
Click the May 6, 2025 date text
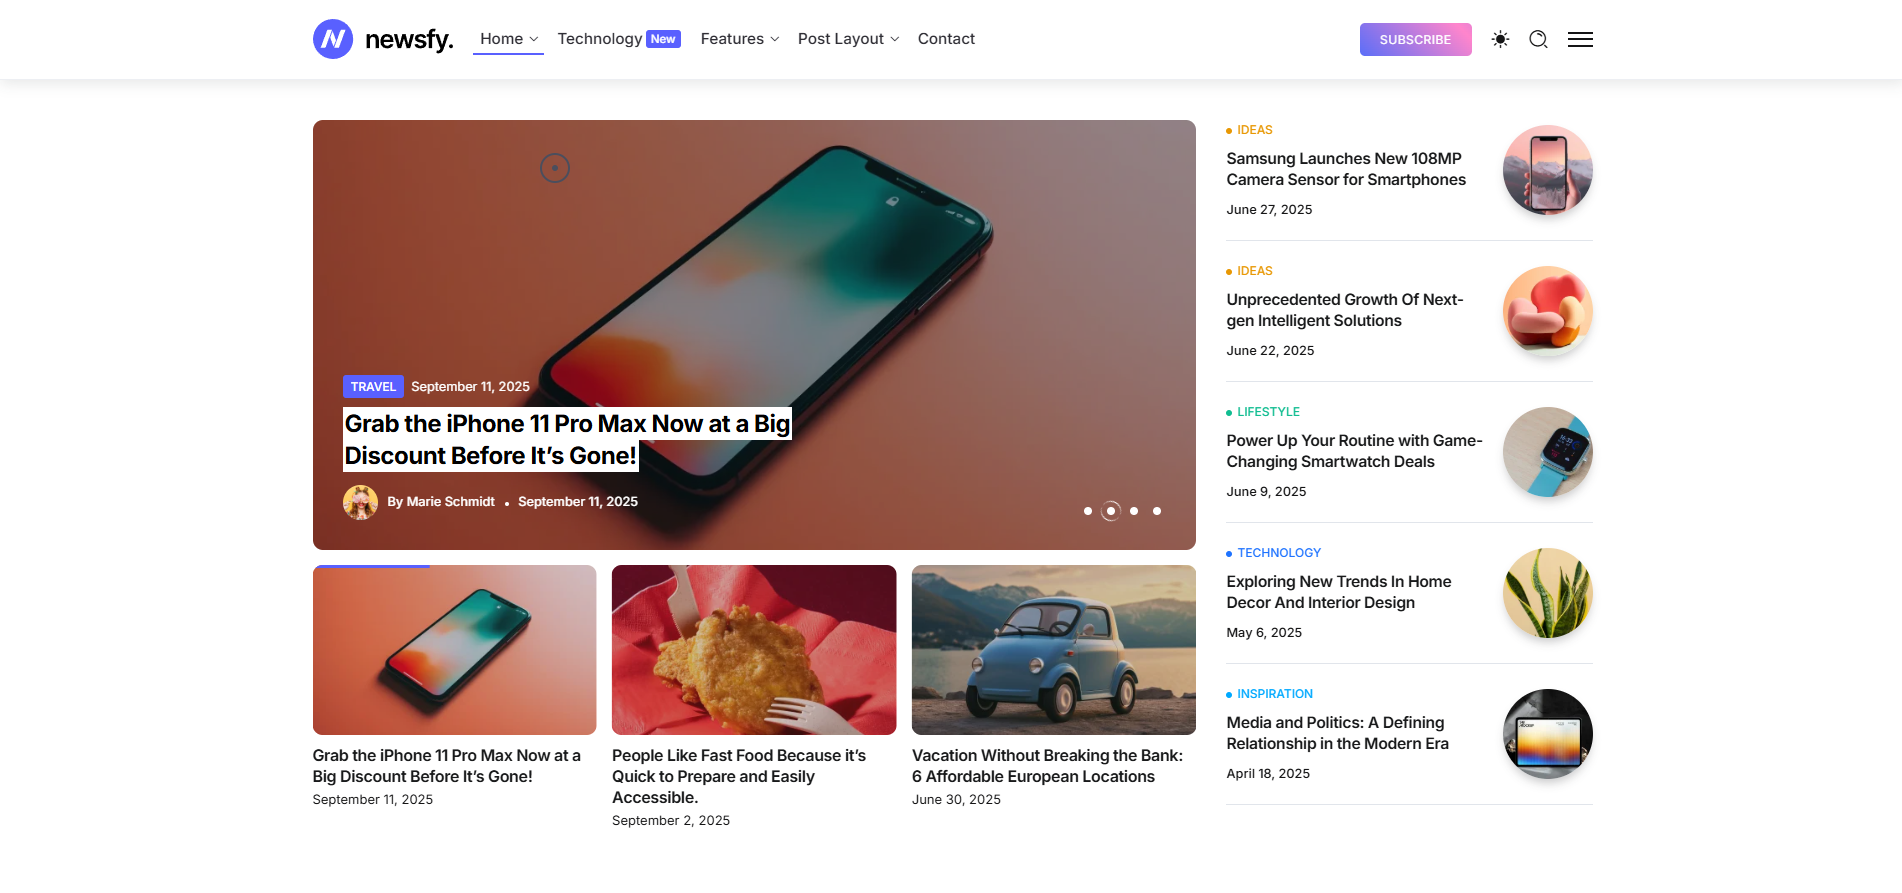1264,633
